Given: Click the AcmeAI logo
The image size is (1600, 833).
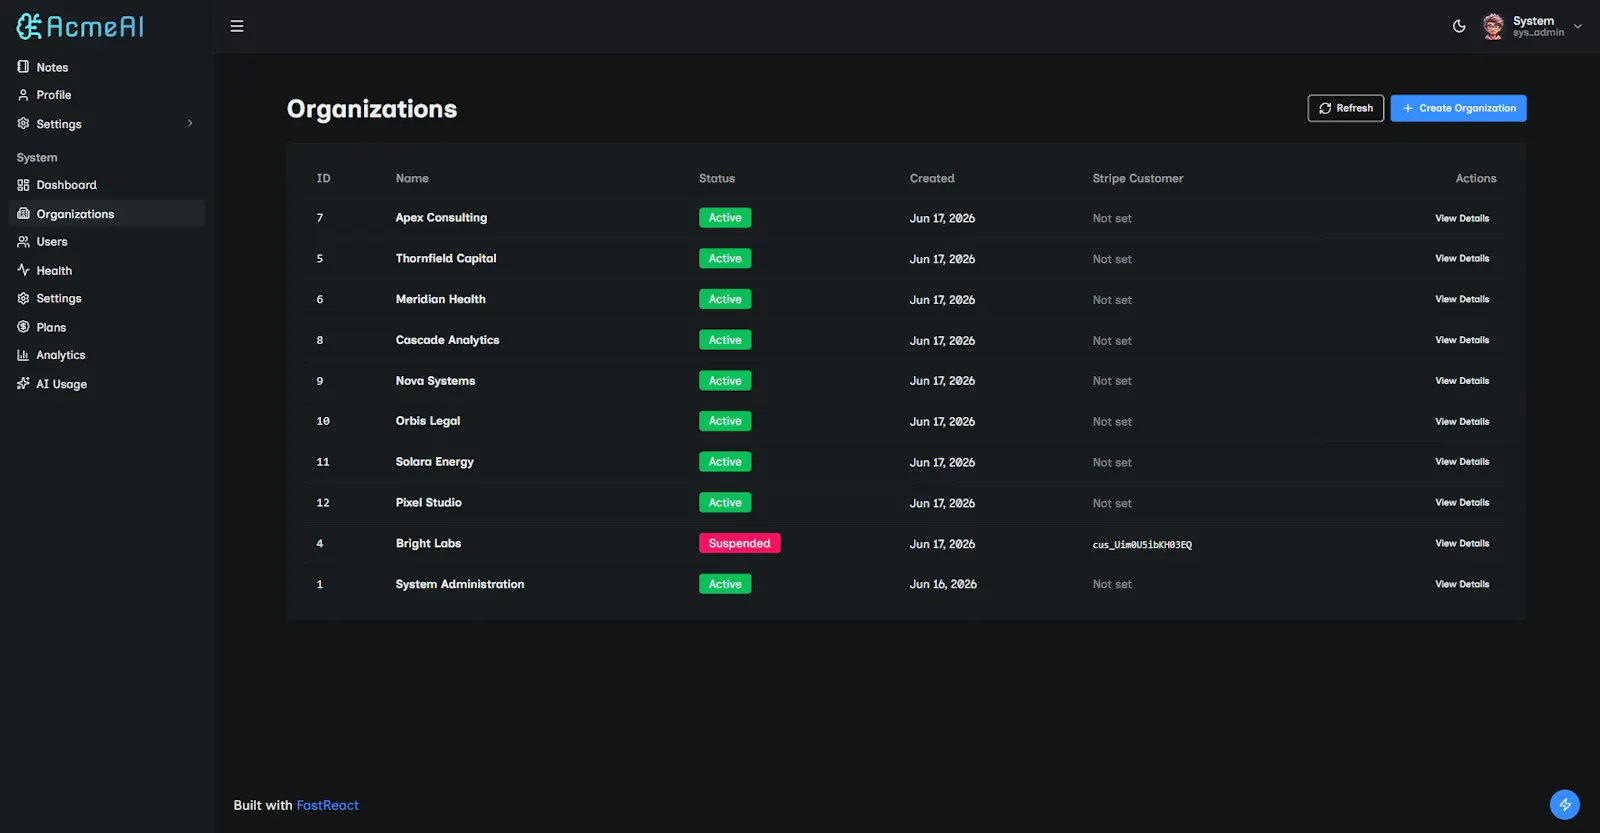Looking at the screenshot, I should coord(80,26).
